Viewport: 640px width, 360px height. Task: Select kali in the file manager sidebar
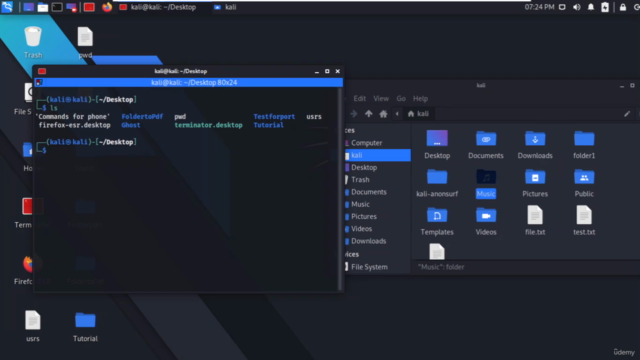click(378, 155)
